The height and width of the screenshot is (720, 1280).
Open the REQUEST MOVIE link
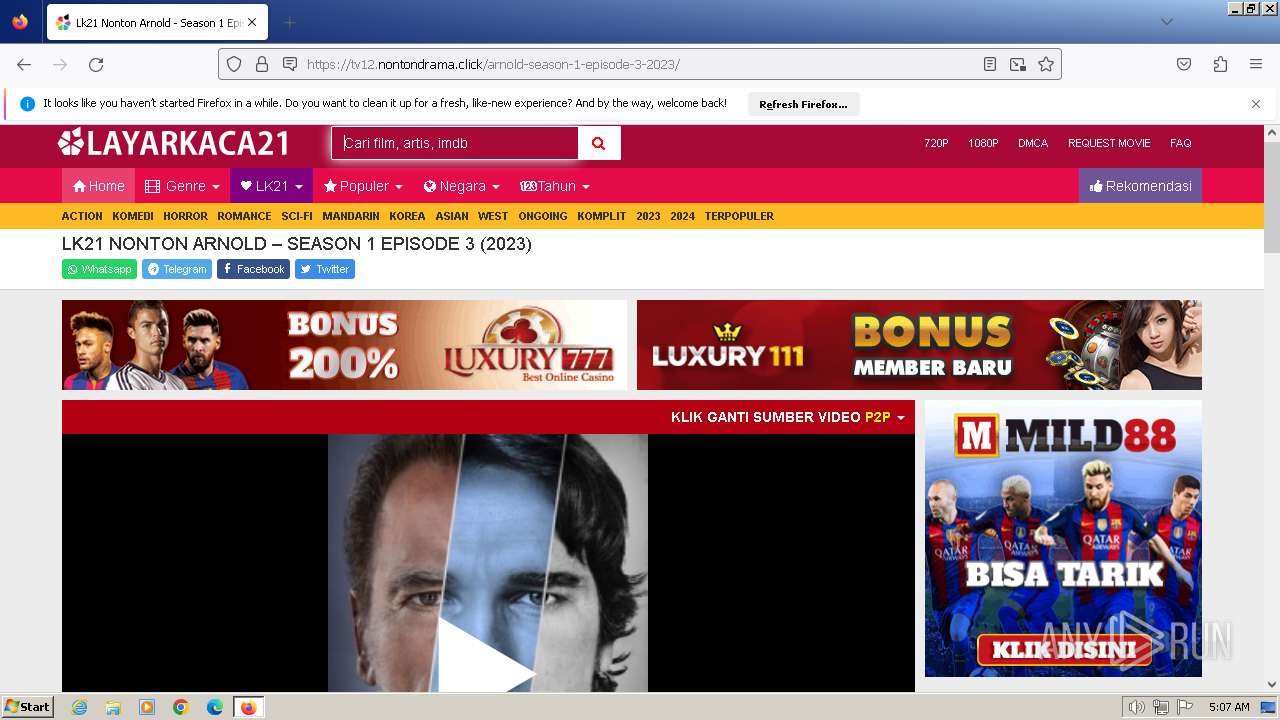1109,143
